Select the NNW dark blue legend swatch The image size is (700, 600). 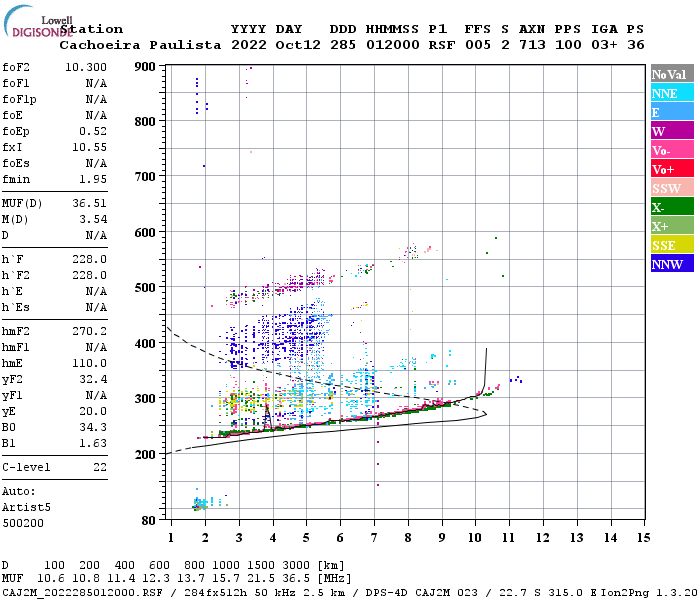(672, 263)
